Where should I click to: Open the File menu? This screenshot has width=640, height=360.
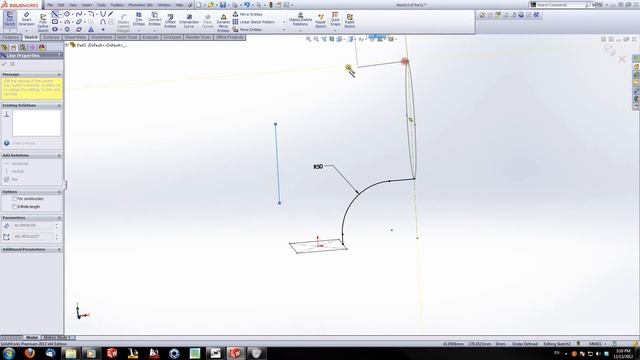pyautogui.click(x=50, y=5)
